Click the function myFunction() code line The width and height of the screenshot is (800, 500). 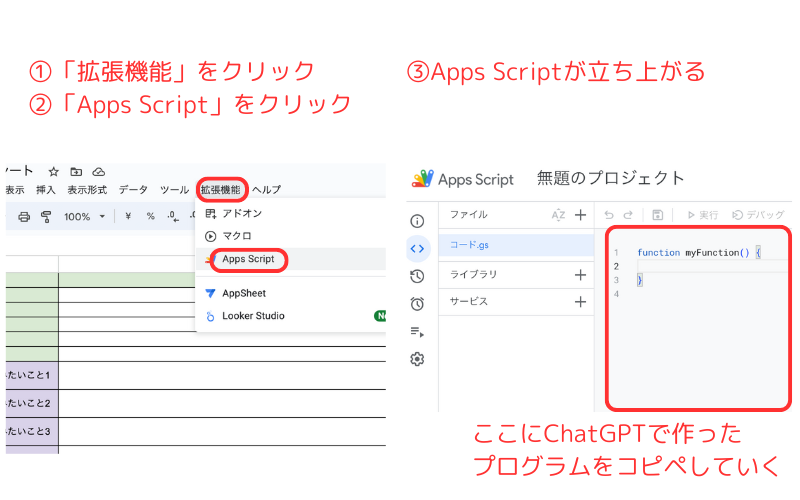(699, 253)
